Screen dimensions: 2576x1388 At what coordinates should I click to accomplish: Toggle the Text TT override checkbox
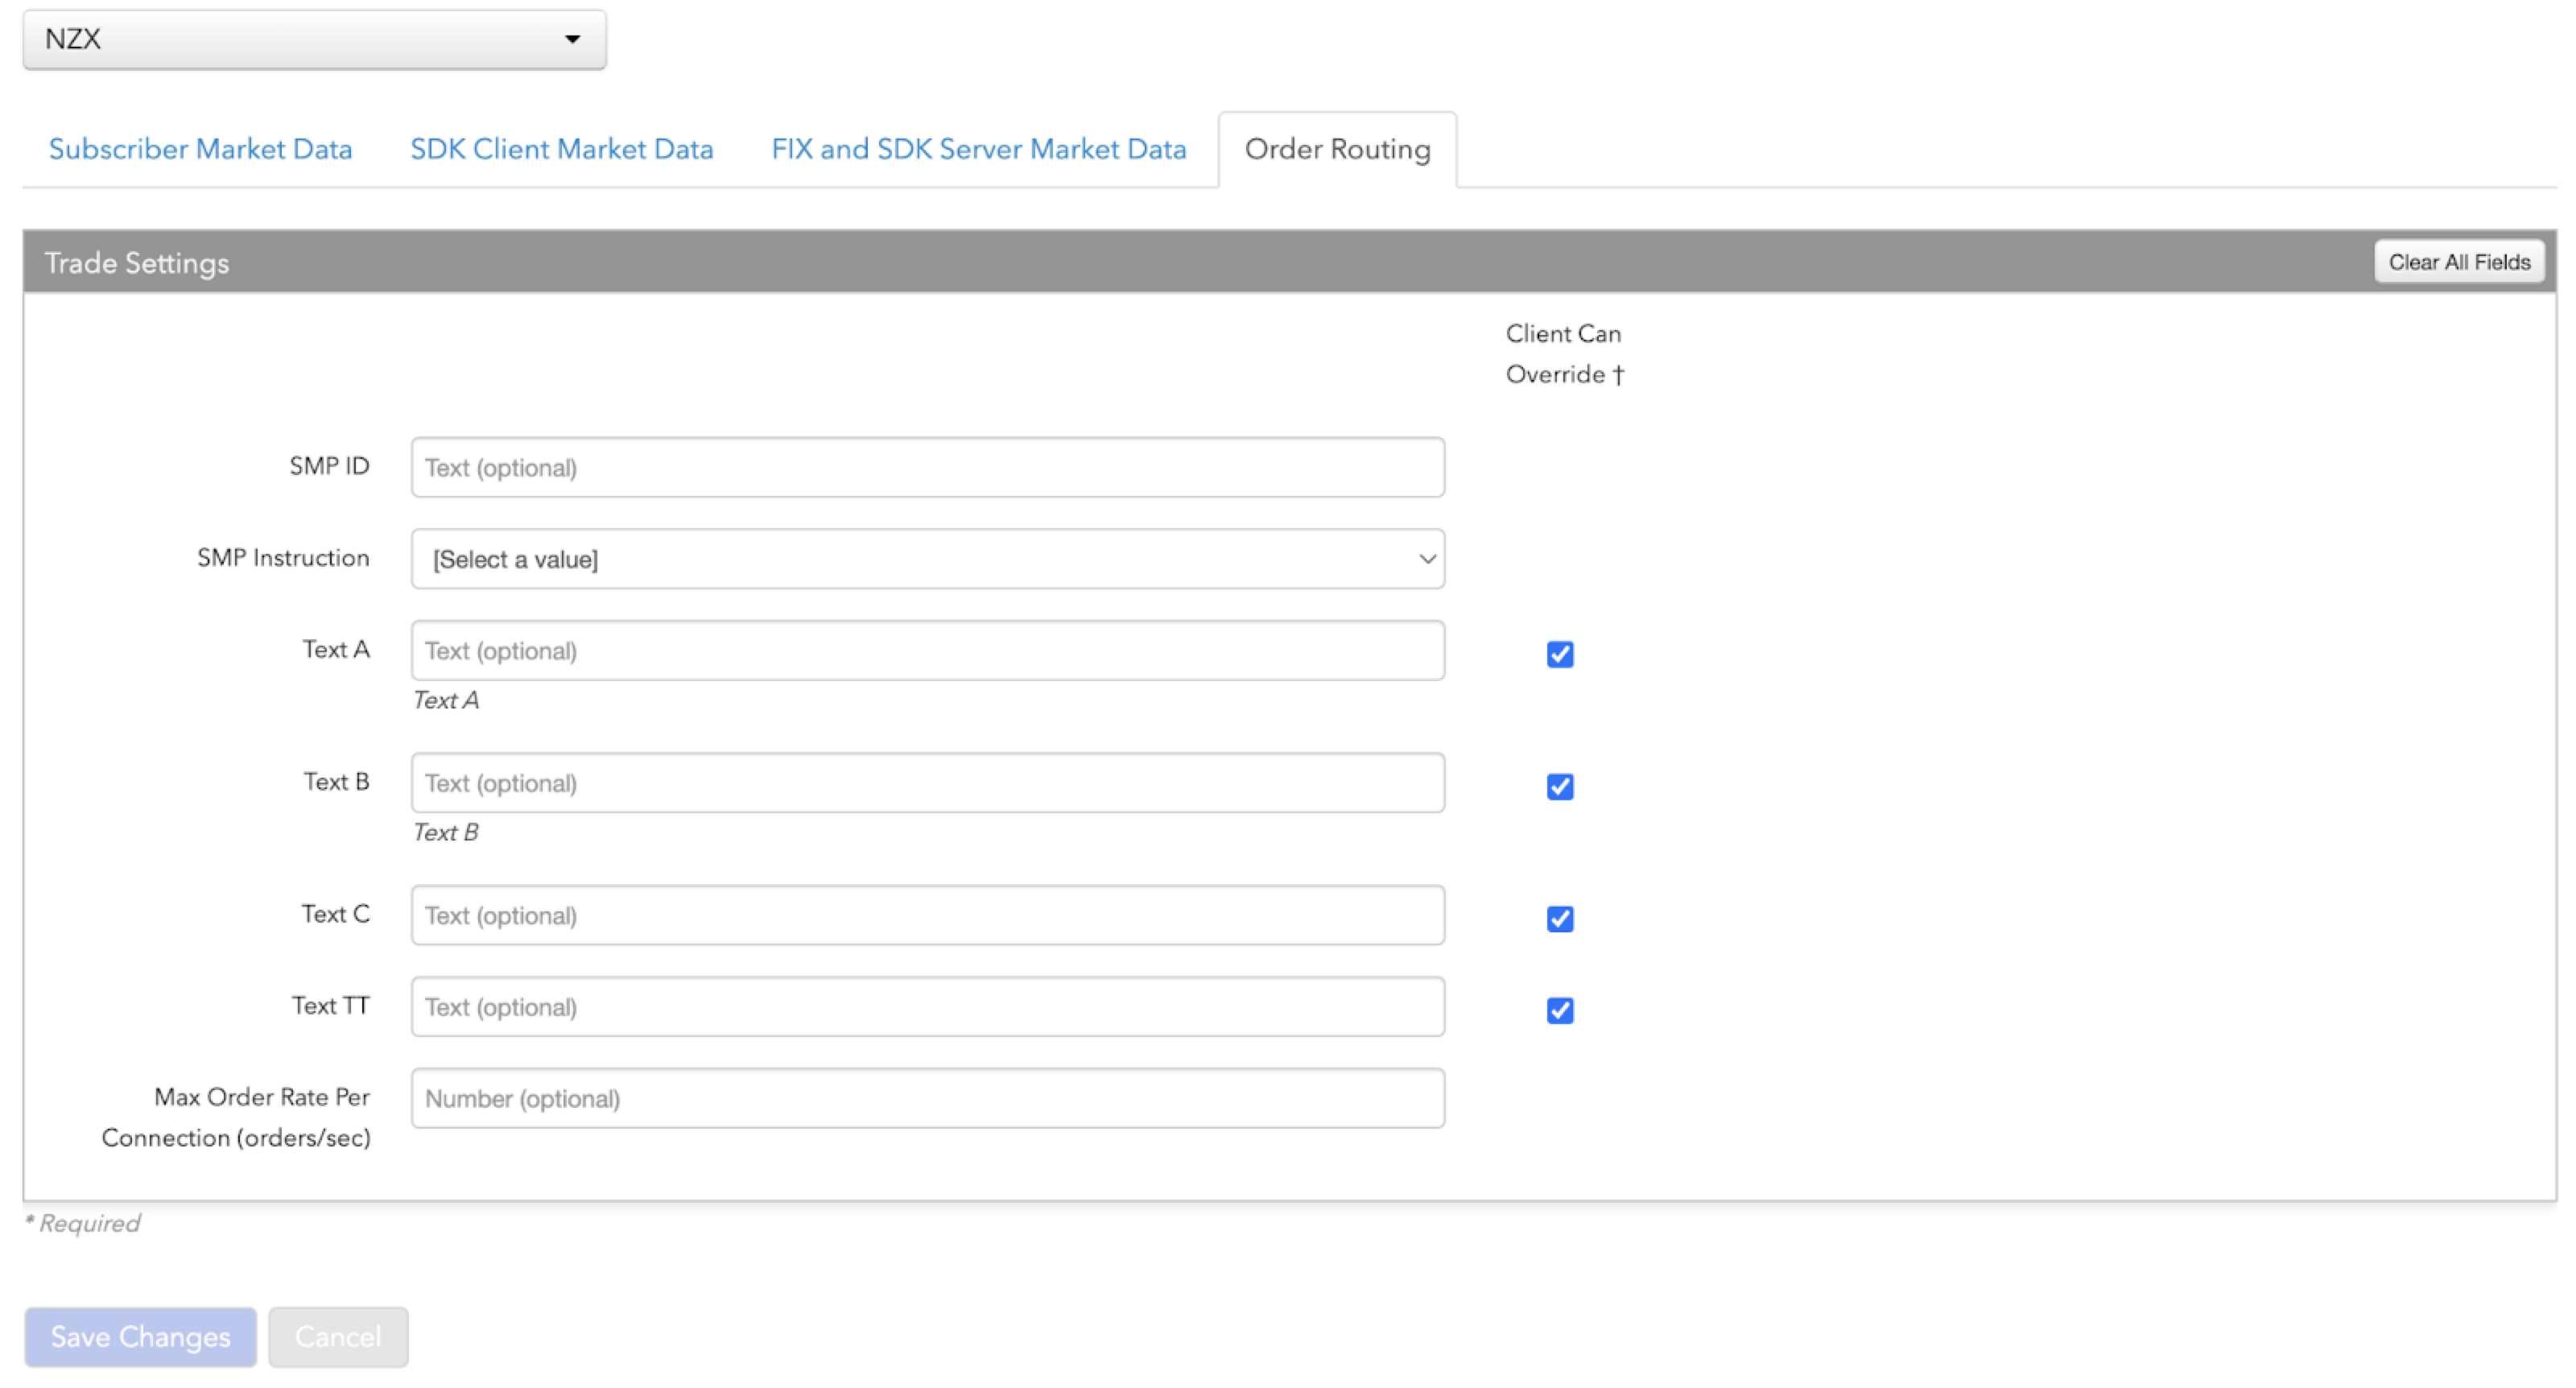pyautogui.click(x=1560, y=1011)
